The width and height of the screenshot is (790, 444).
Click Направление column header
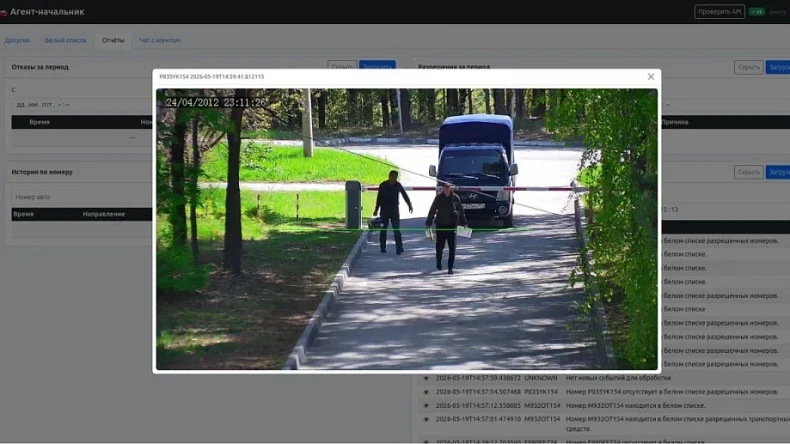pyautogui.click(x=104, y=214)
